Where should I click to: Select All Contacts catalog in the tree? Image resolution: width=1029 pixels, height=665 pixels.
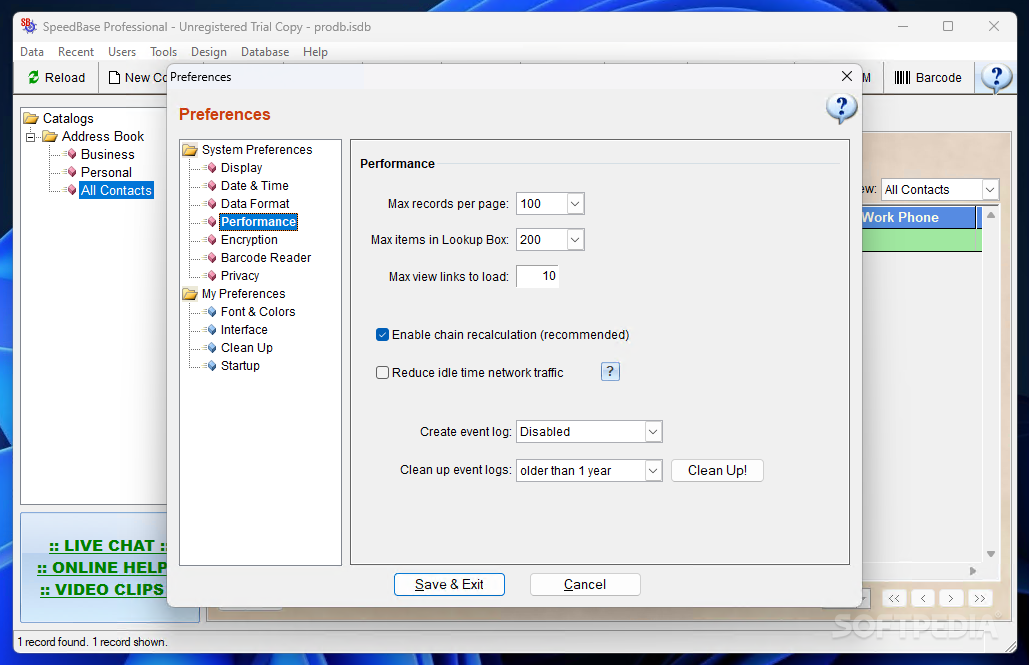pyautogui.click(x=116, y=190)
